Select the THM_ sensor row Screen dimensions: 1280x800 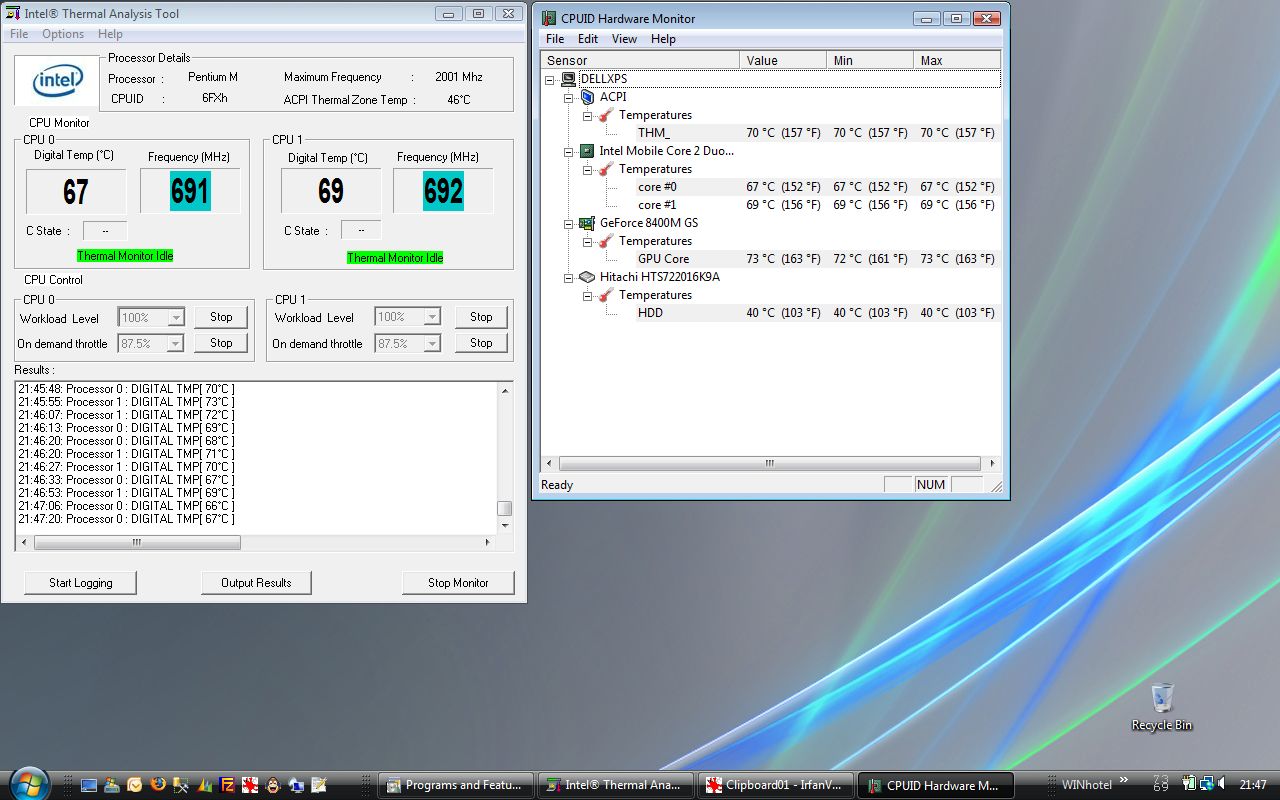(818, 133)
